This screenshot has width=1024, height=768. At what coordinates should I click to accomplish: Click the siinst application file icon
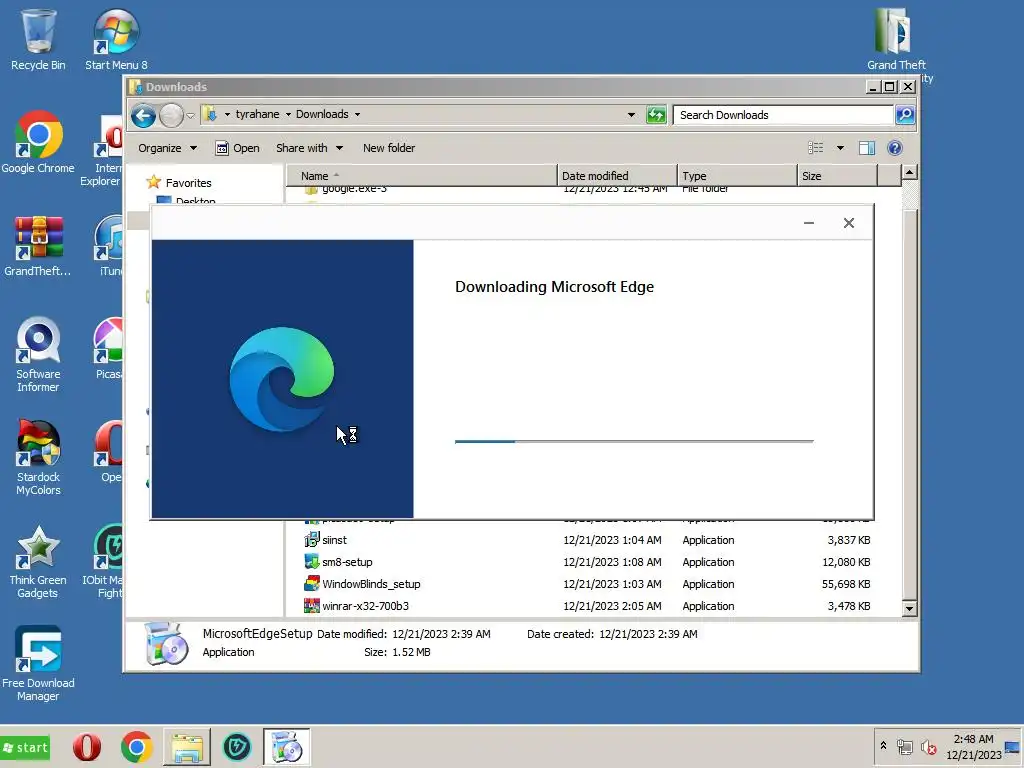tap(312, 539)
